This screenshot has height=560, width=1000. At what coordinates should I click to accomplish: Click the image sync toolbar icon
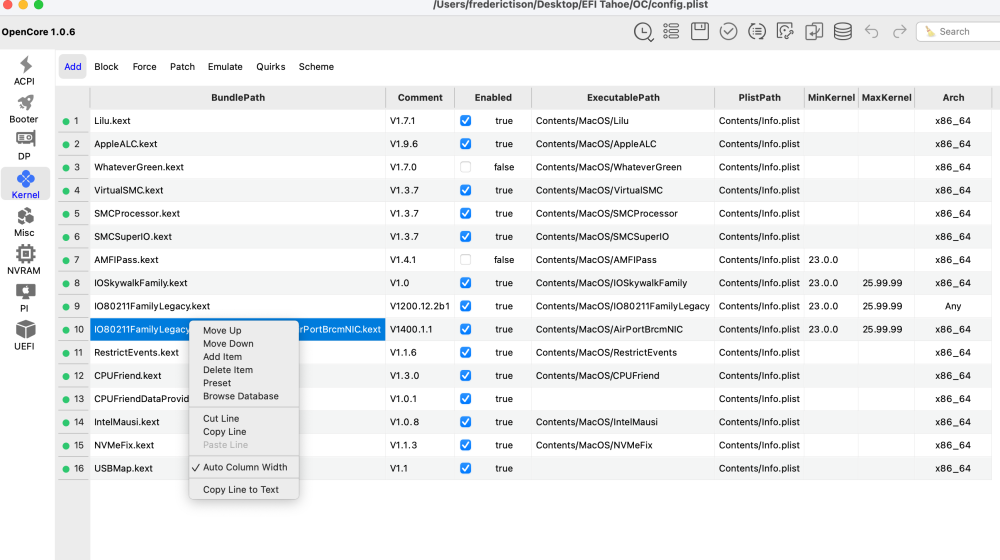[x=785, y=31]
